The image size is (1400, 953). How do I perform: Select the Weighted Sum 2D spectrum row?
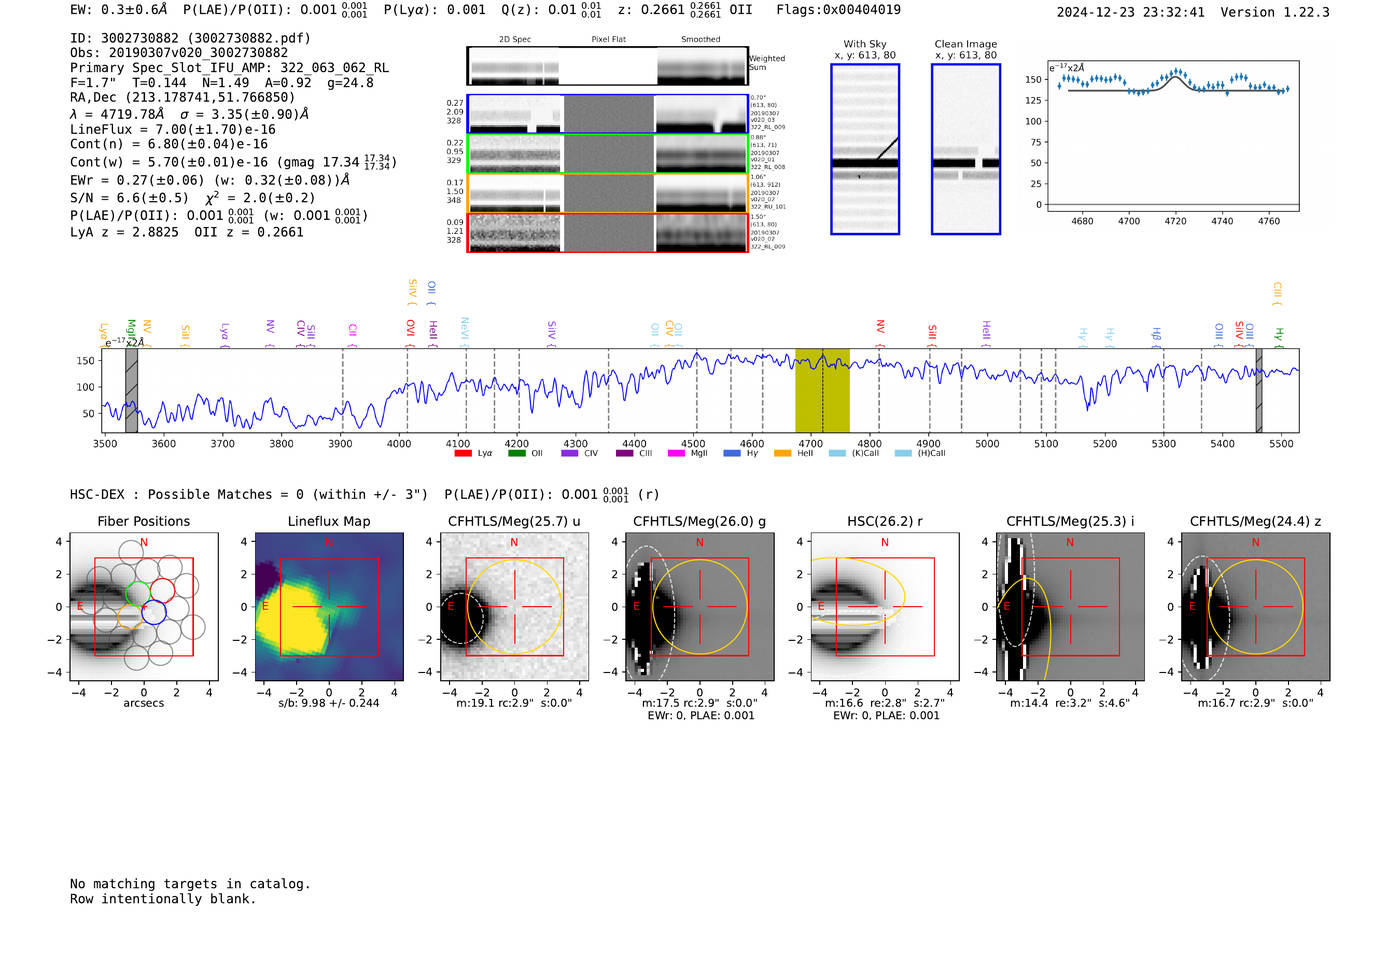coord(607,66)
